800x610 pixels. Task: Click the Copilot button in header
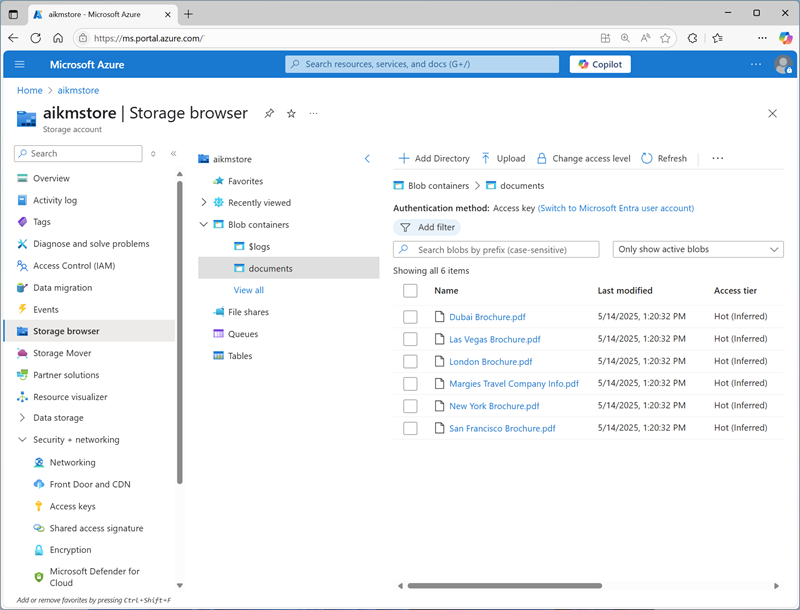click(x=600, y=64)
